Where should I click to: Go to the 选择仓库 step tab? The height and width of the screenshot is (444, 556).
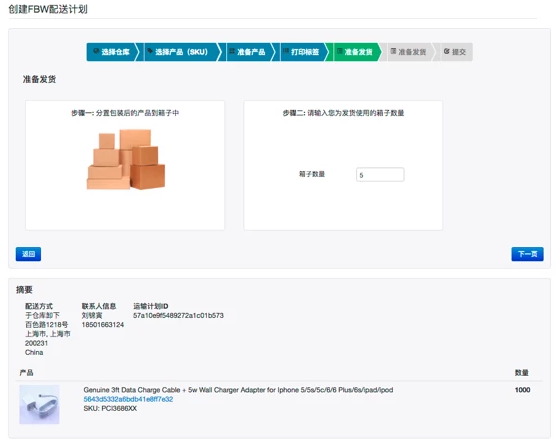tap(112, 52)
